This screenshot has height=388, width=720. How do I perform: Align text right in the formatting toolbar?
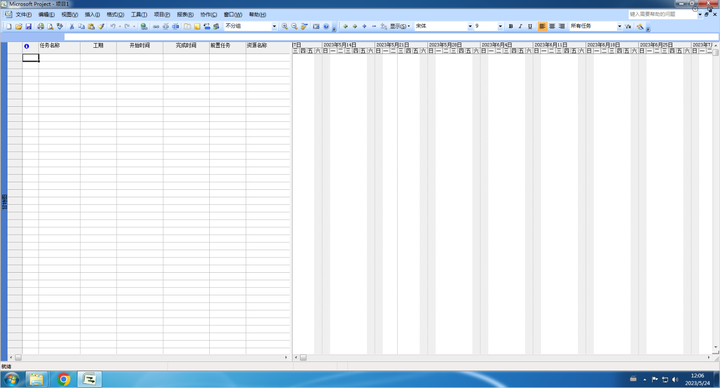(x=562, y=27)
